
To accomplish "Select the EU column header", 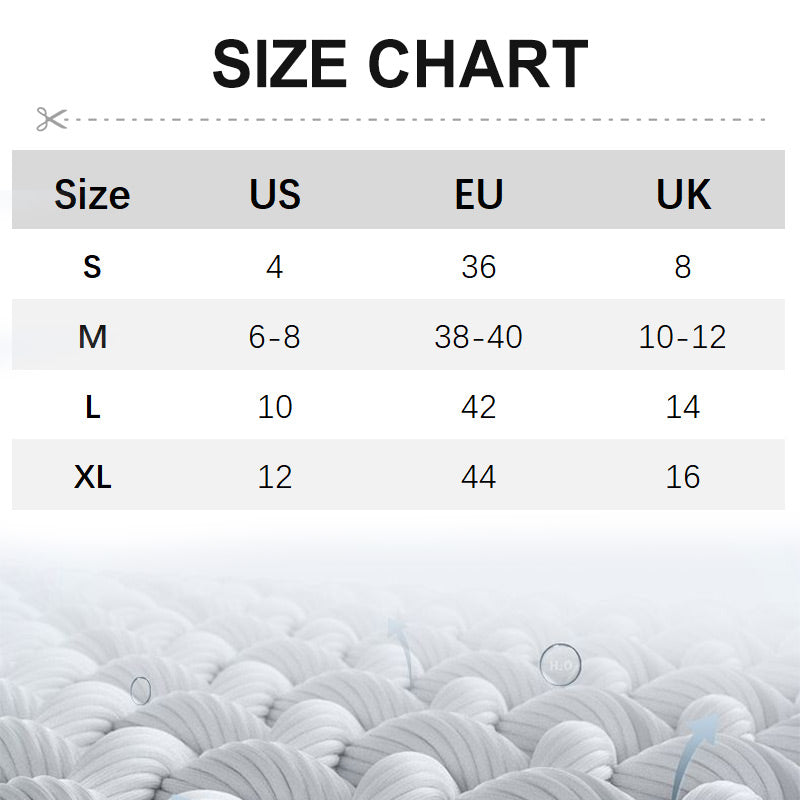I will click(479, 194).
